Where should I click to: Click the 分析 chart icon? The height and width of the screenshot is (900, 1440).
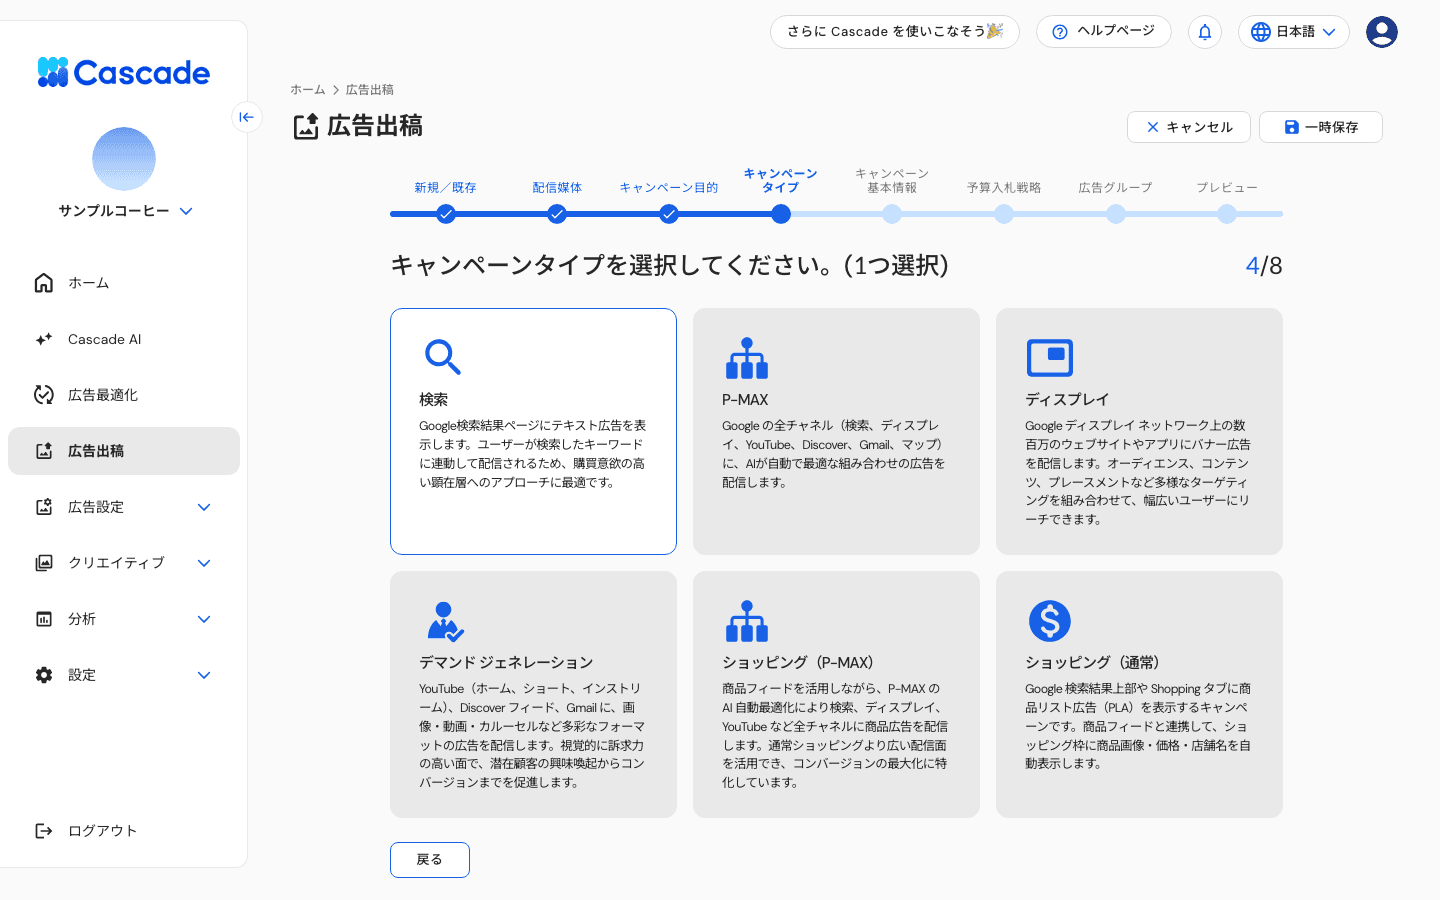pyautogui.click(x=44, y=619)
